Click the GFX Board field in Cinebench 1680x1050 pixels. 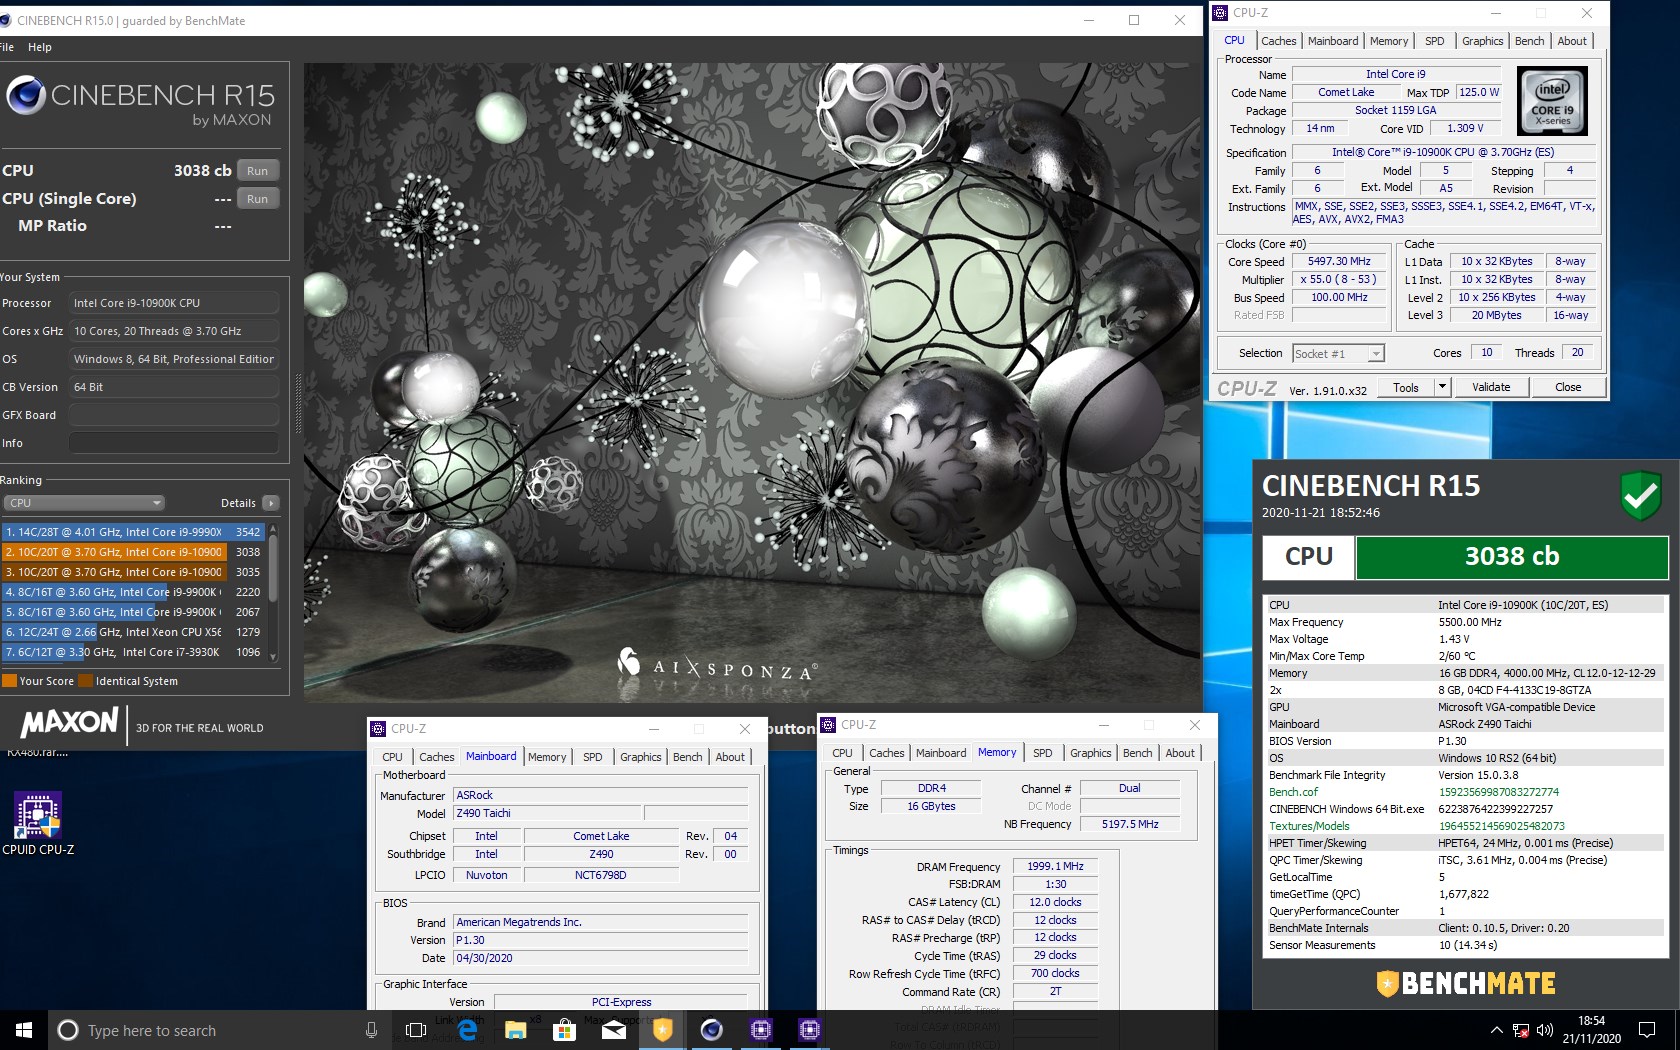point(174,415)
